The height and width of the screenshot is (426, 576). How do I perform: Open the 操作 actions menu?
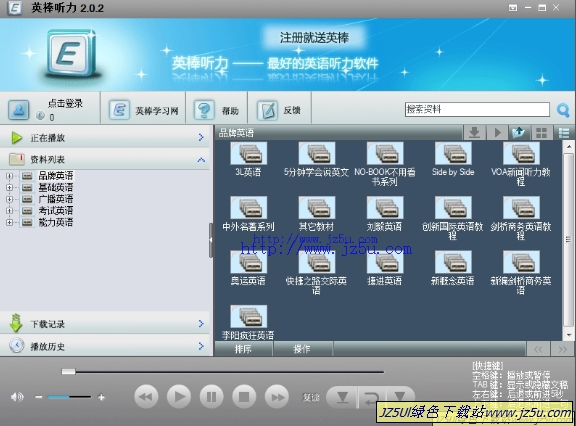302,349
